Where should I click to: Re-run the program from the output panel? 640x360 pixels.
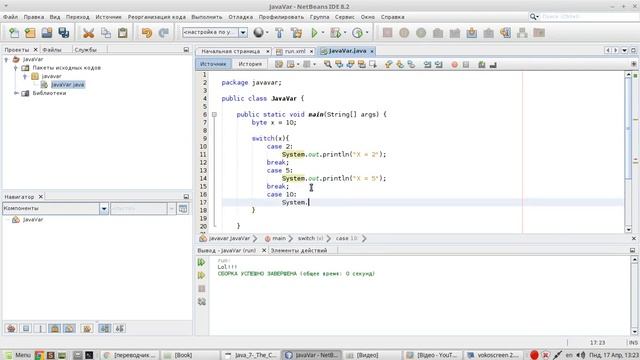pyautogui.click(x=202, y=262)
